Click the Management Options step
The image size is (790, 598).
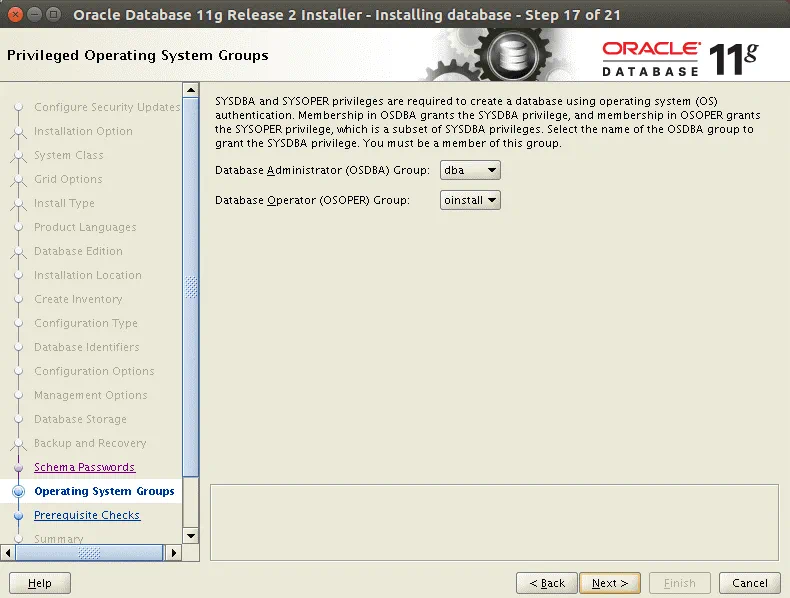(91, 395)
